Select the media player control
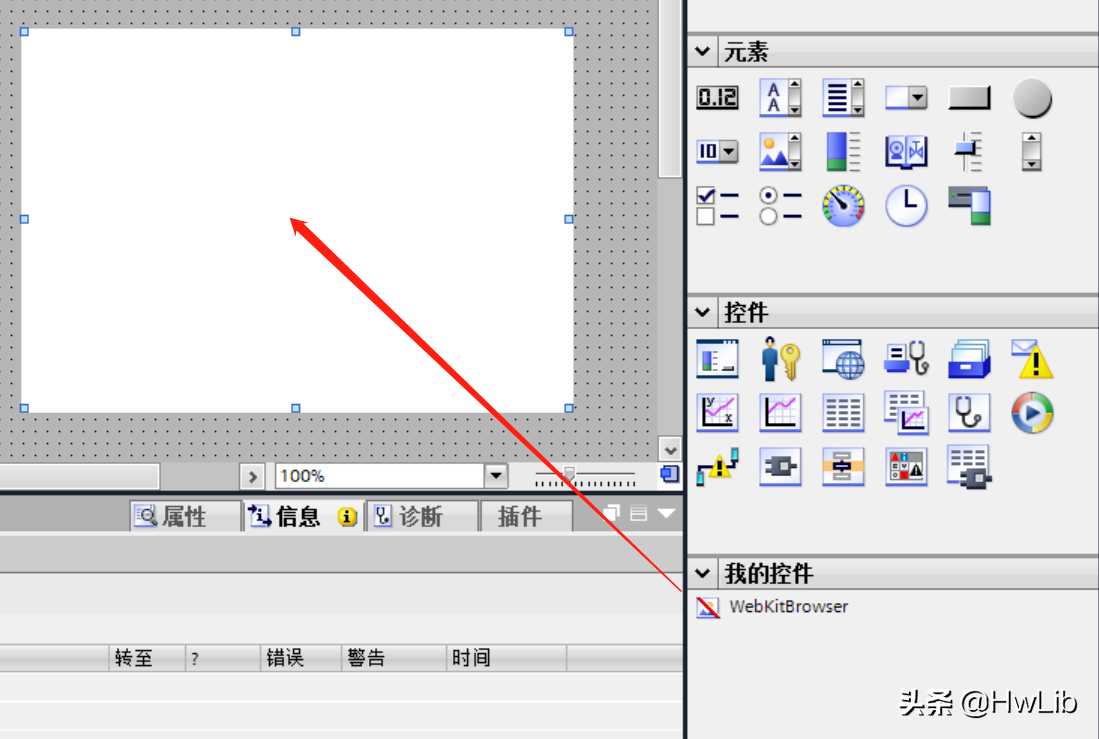 tap(1032, 413)
